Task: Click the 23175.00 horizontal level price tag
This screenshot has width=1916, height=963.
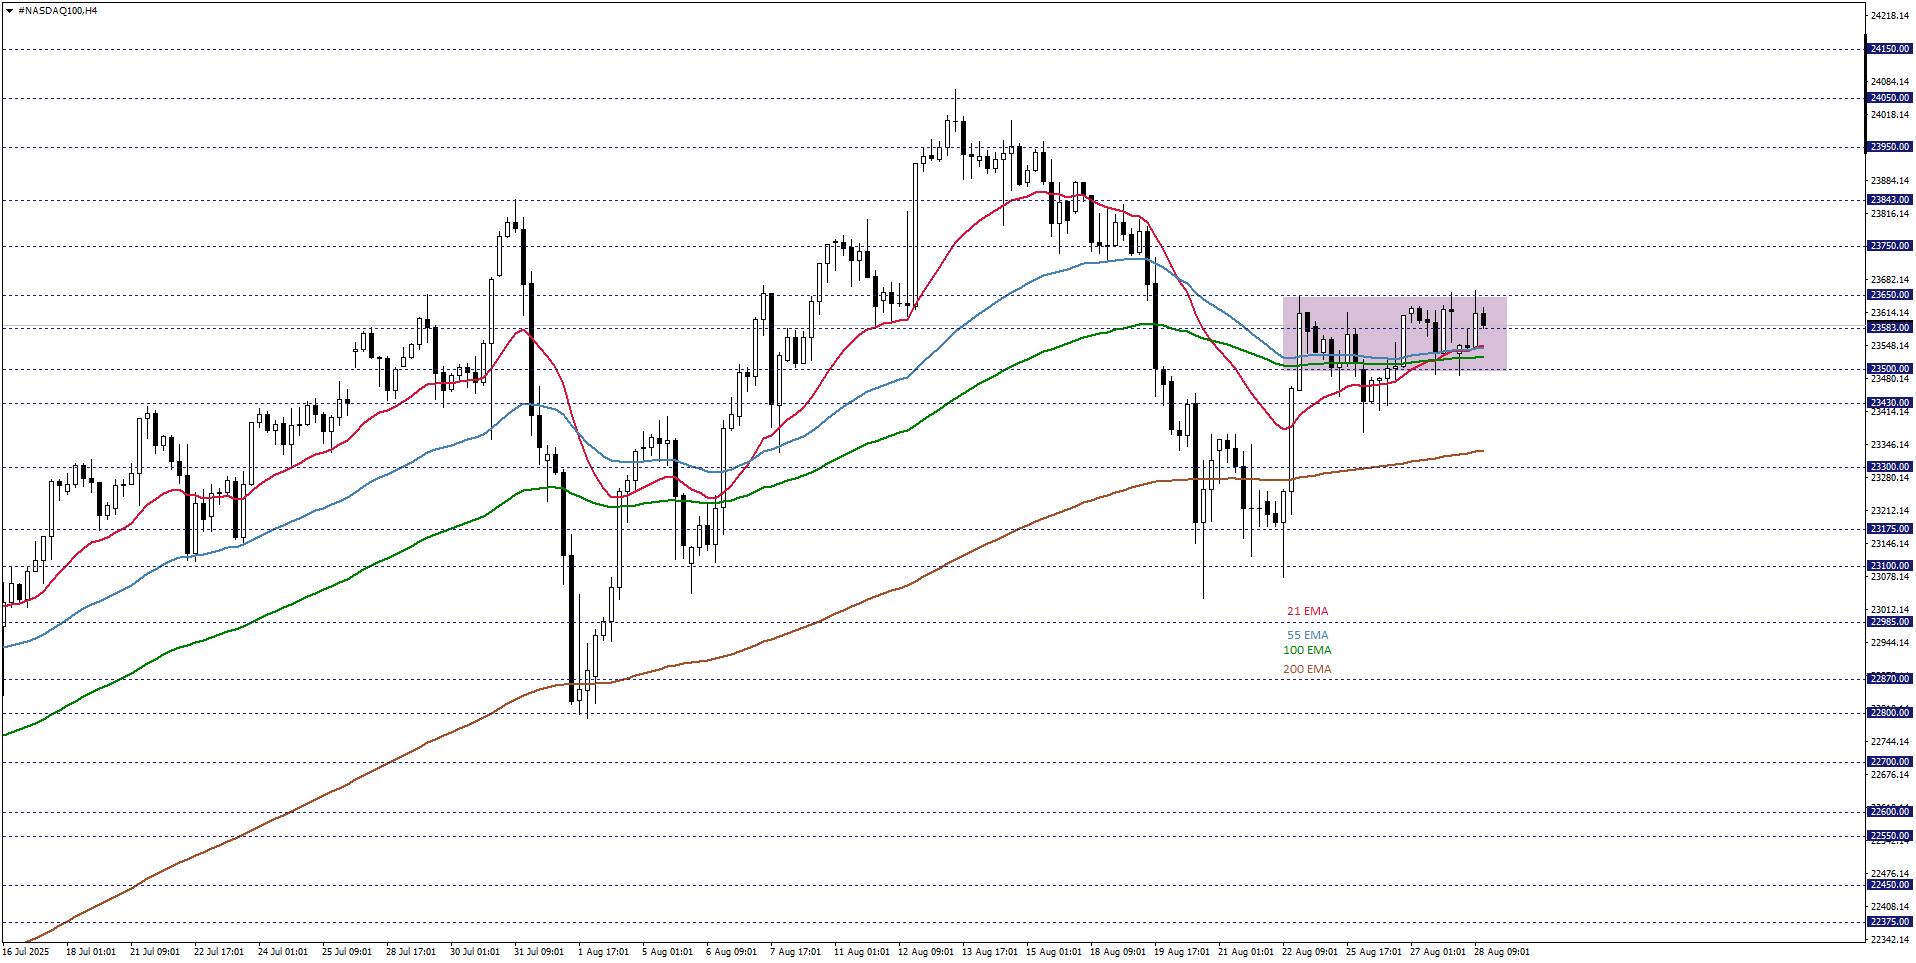Action: pyautogui.click(x=1889, y=529)
